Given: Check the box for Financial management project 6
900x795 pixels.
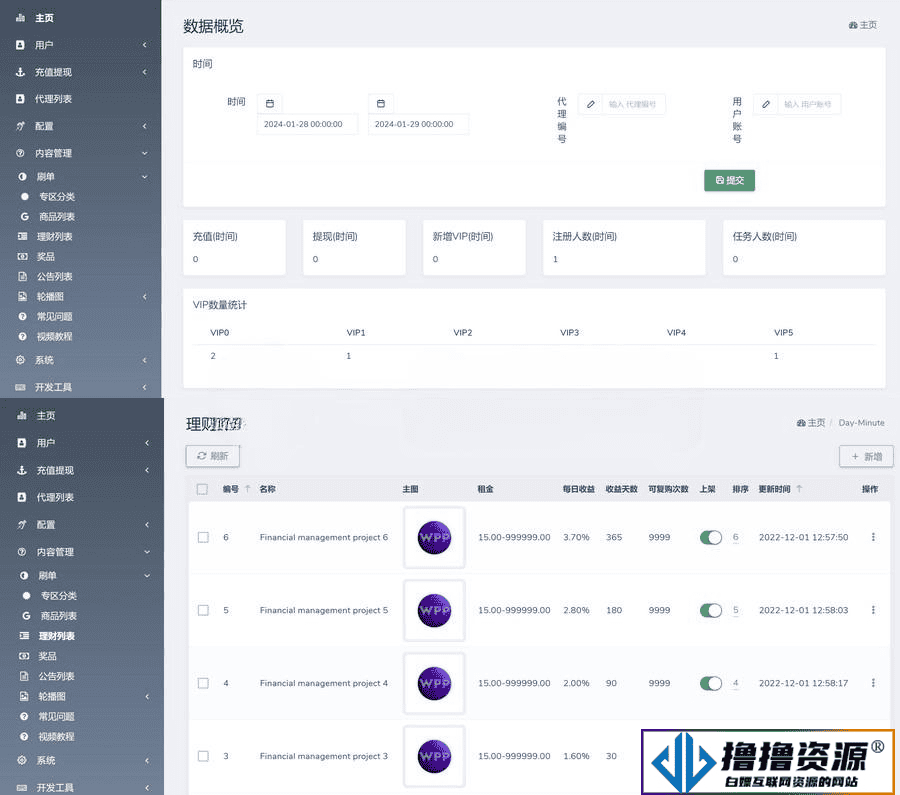Looking at the screenshot, I should pyautogui.click(x=203, y=537).
